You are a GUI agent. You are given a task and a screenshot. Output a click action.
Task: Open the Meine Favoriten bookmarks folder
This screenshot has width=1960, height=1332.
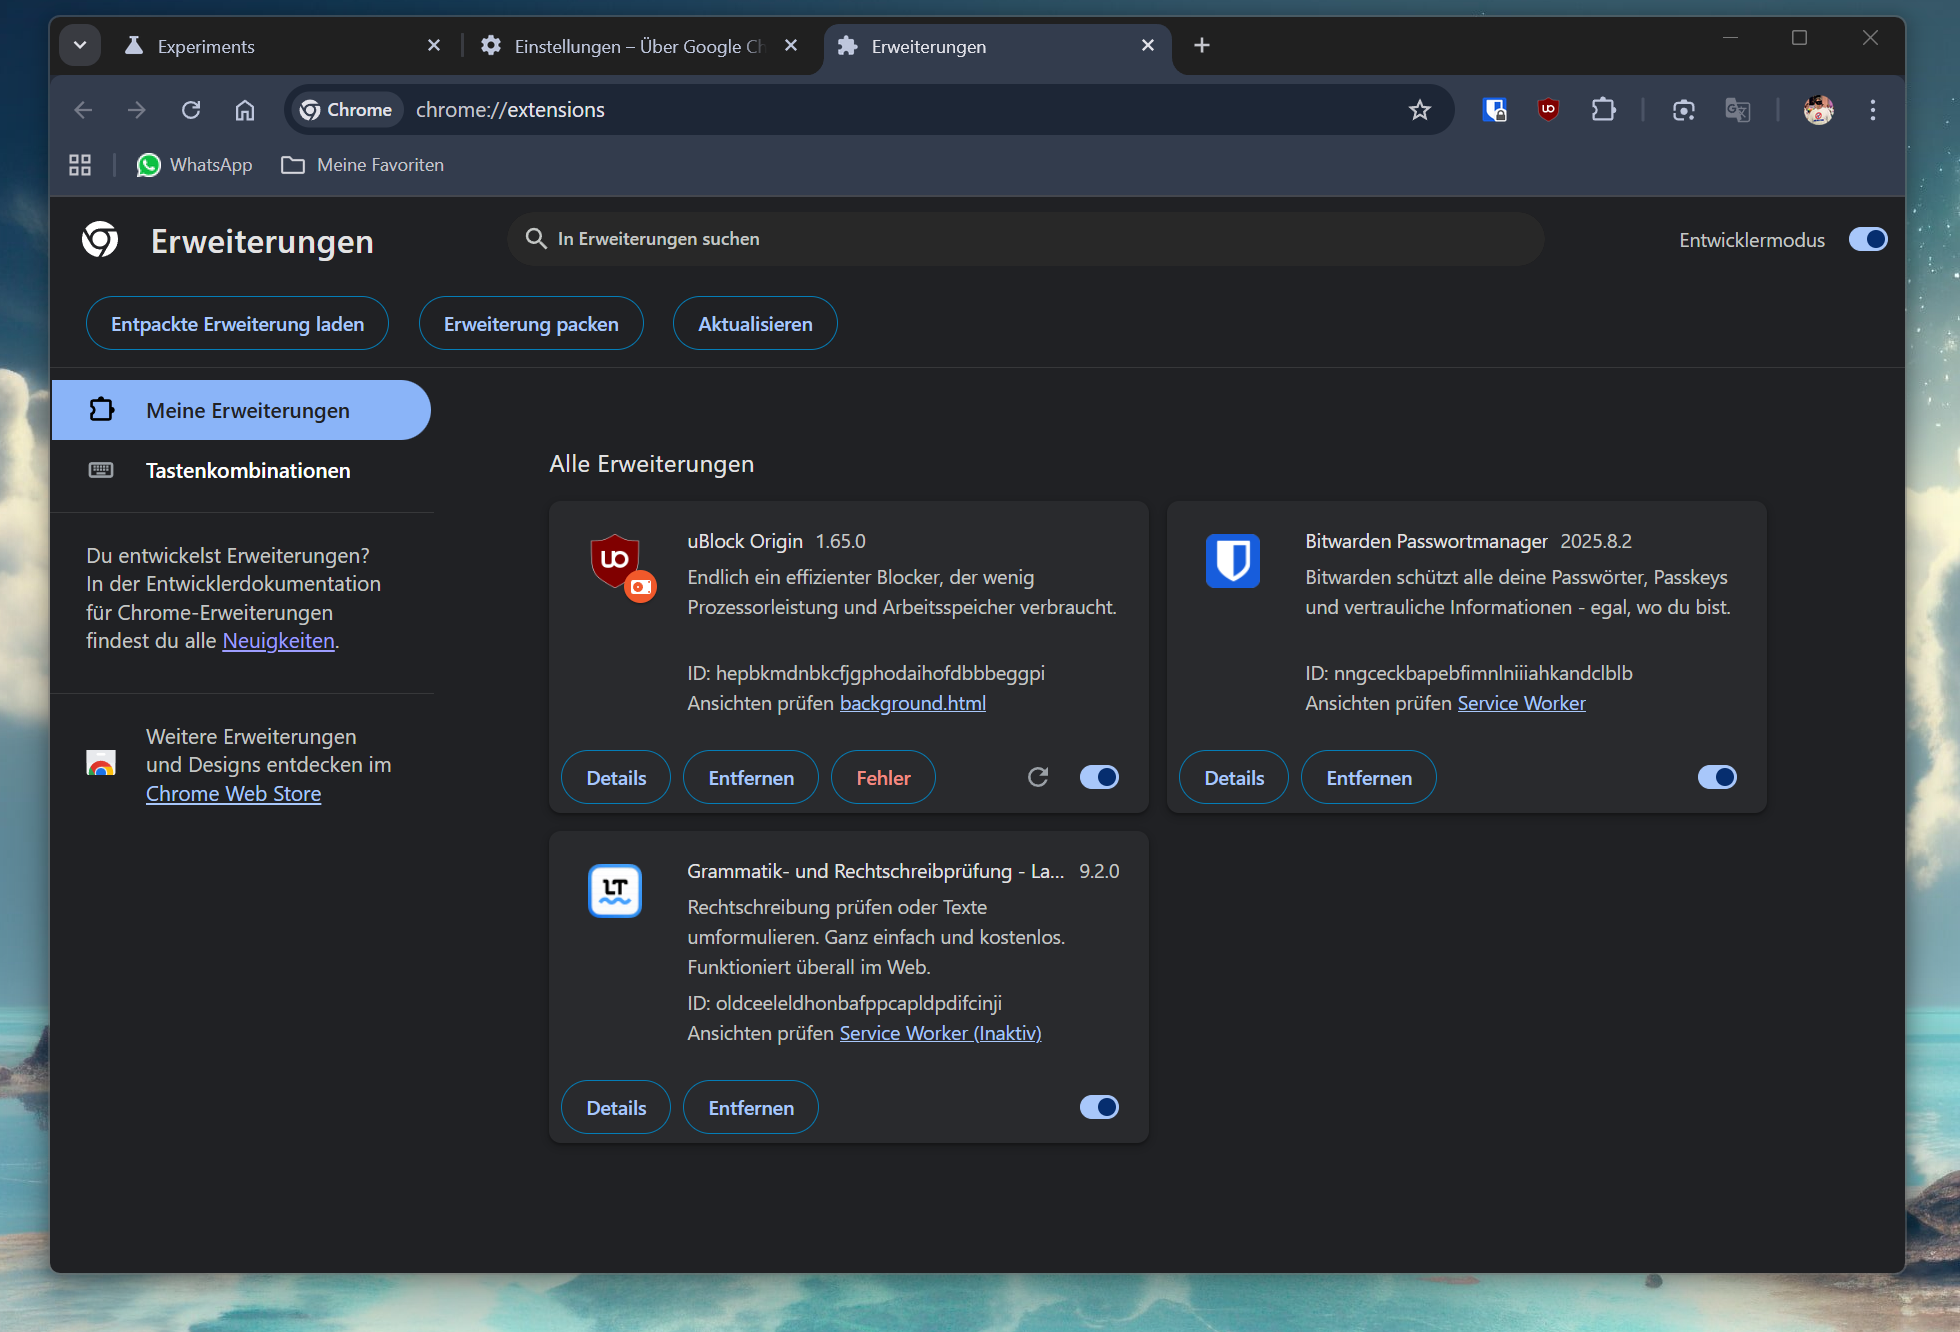(363, 165)
